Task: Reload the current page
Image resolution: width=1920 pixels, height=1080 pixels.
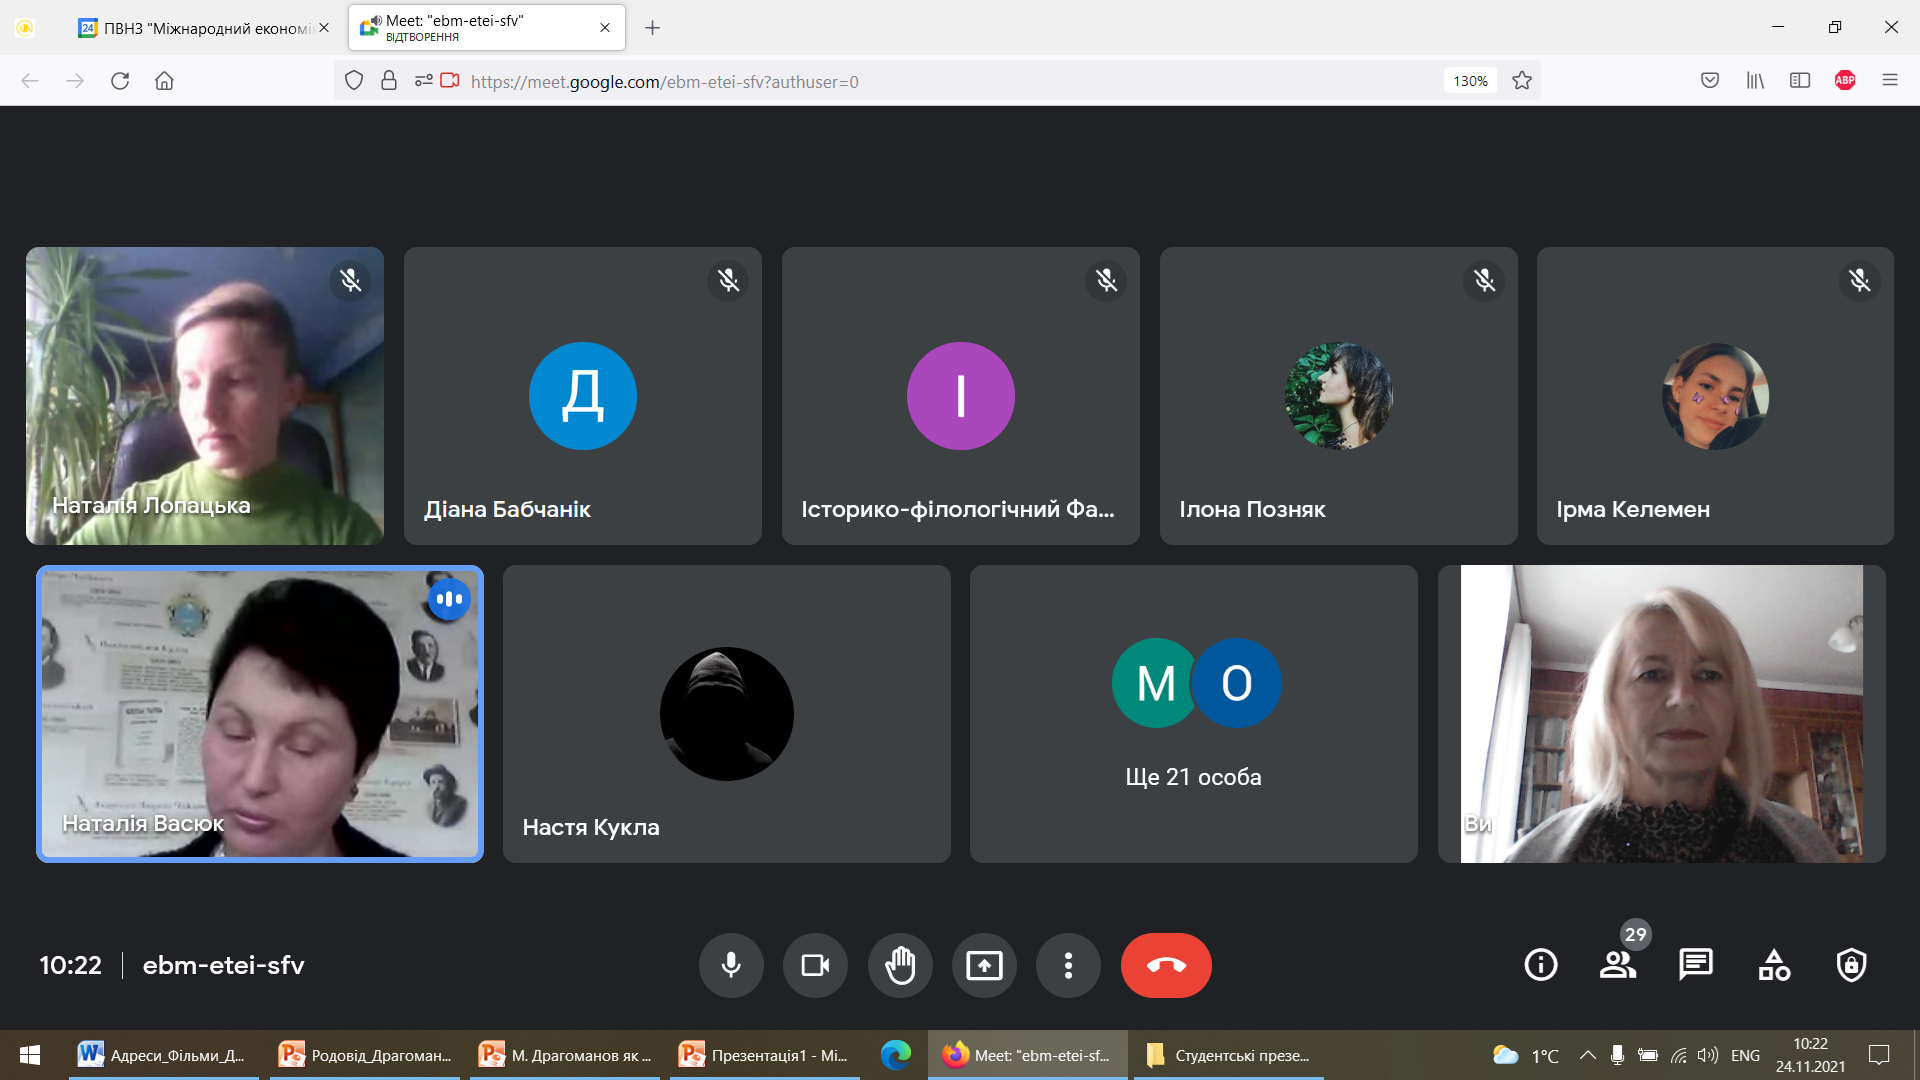Action: (x=120, y=81)
